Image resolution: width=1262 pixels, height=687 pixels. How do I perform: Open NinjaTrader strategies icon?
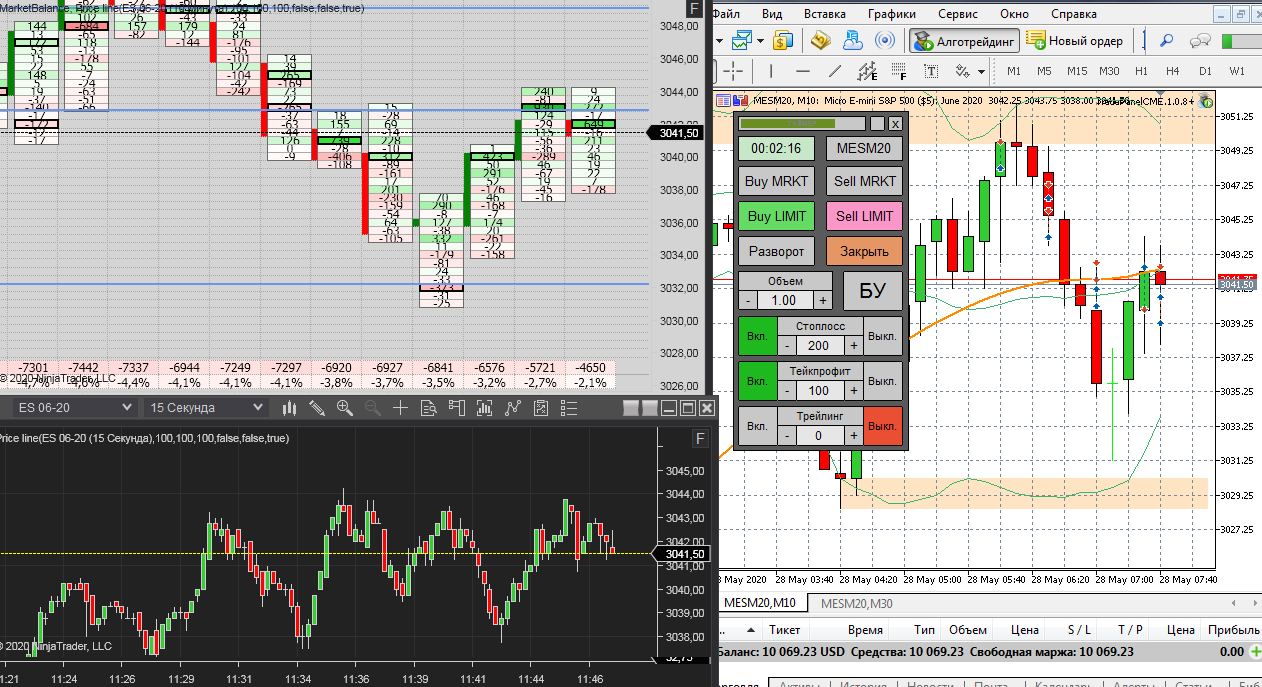coord(513,408)
